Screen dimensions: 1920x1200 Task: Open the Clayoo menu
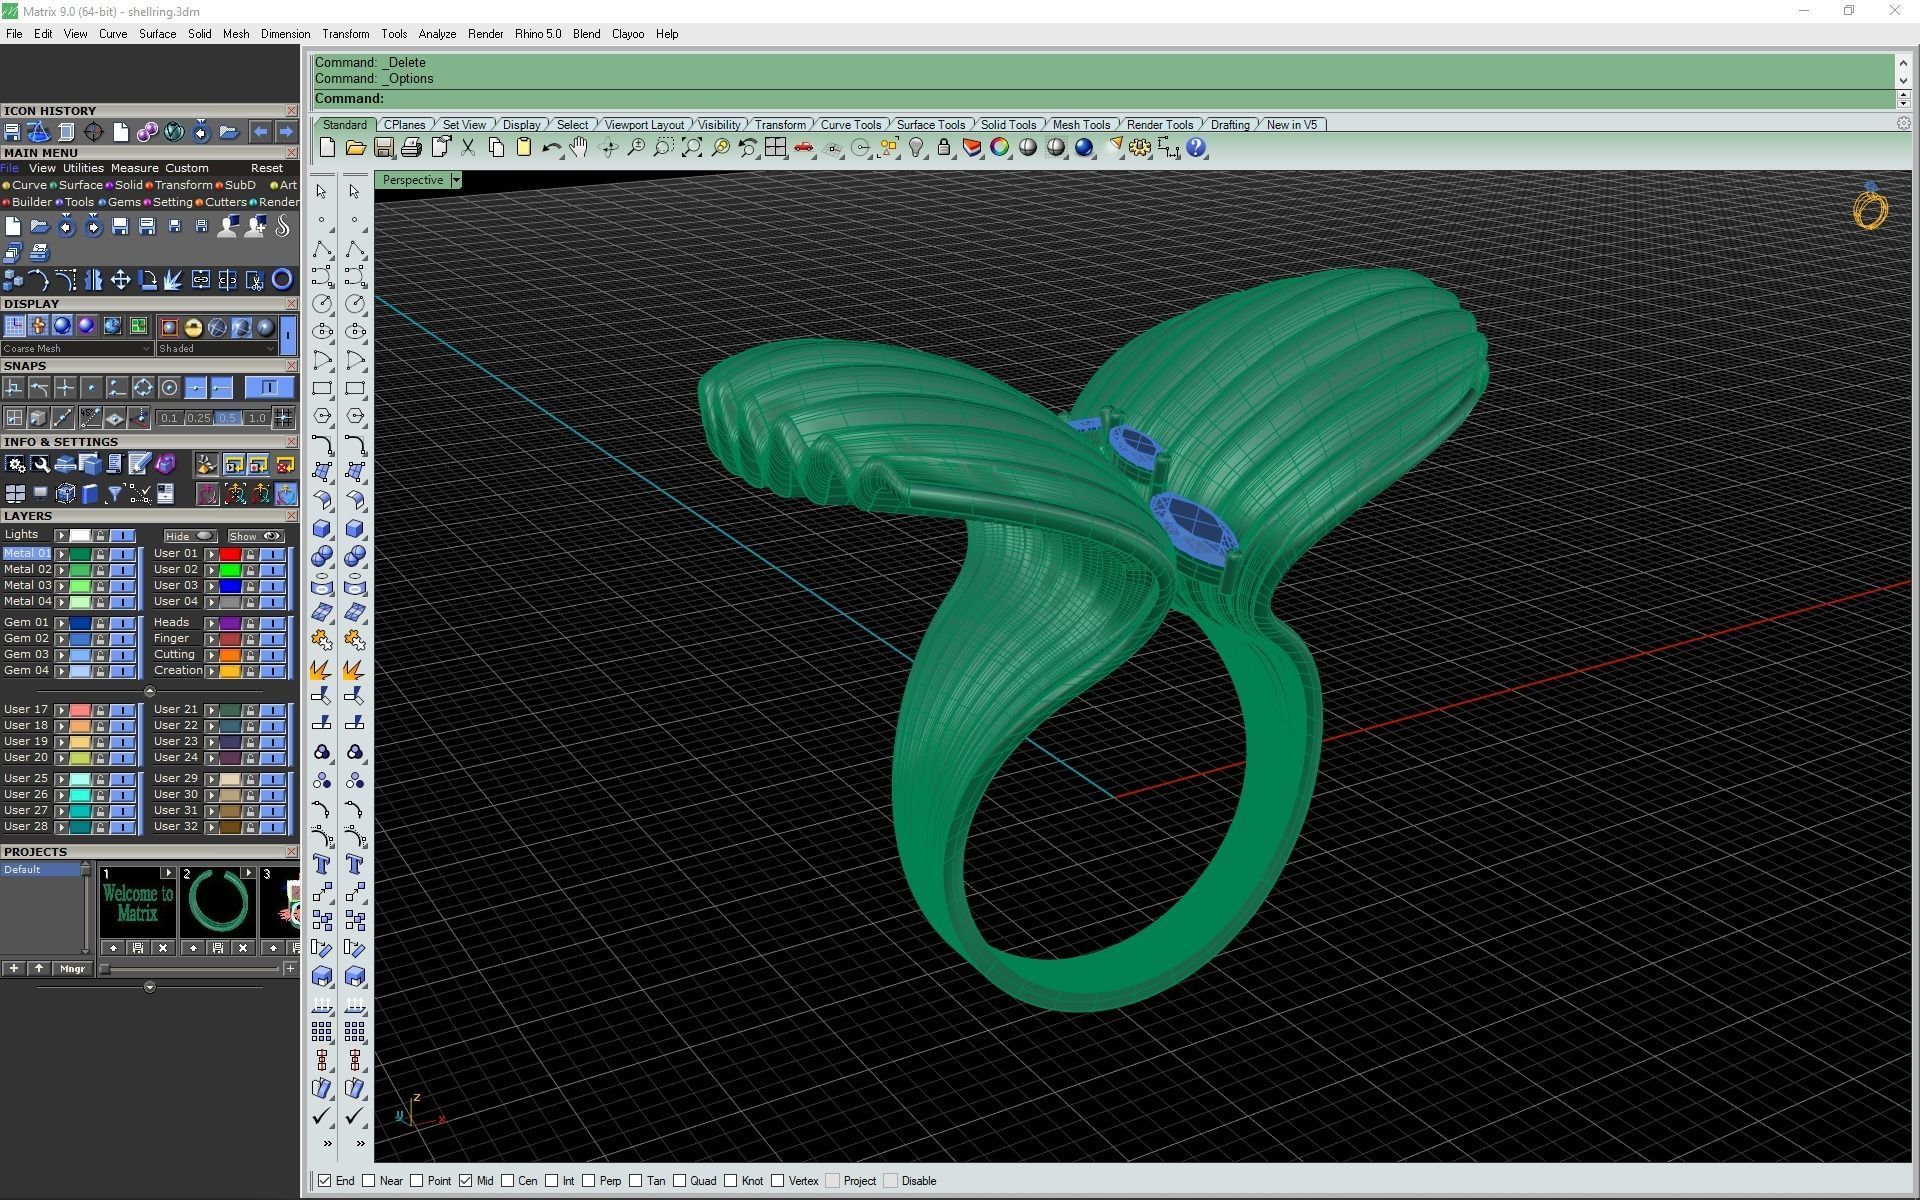point(628,34)
